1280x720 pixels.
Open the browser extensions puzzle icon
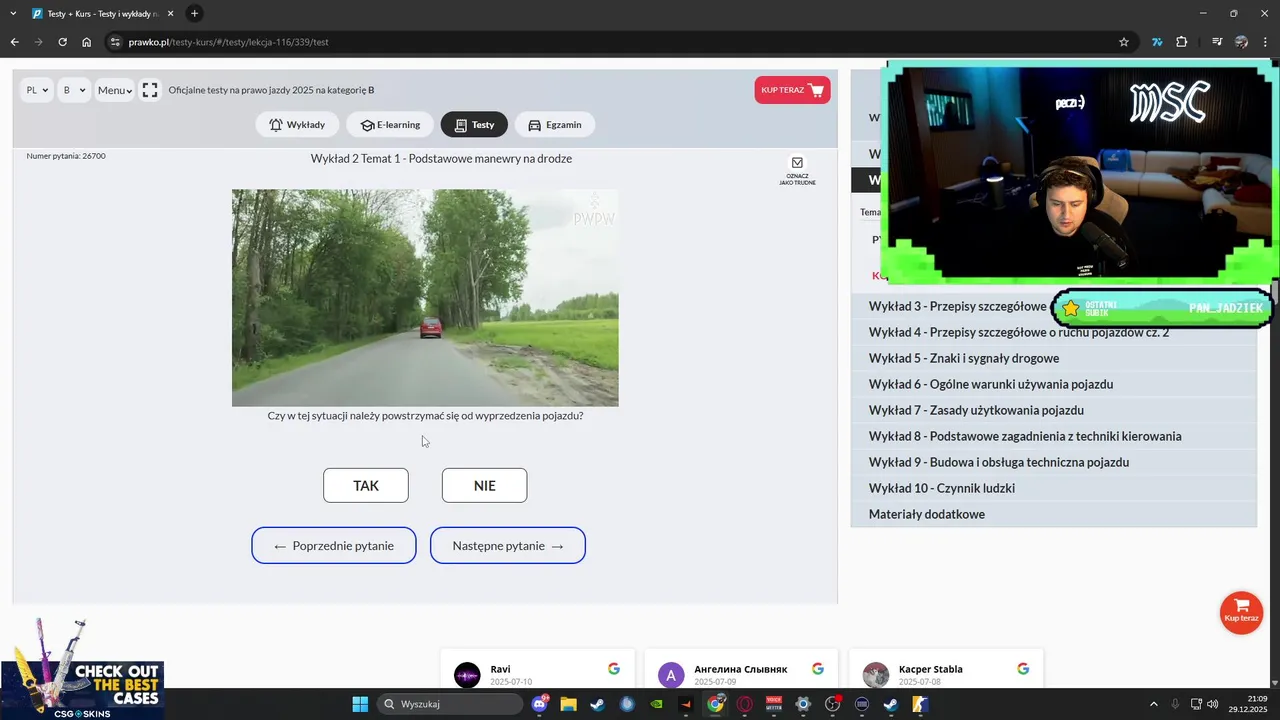pos(1182,42)
